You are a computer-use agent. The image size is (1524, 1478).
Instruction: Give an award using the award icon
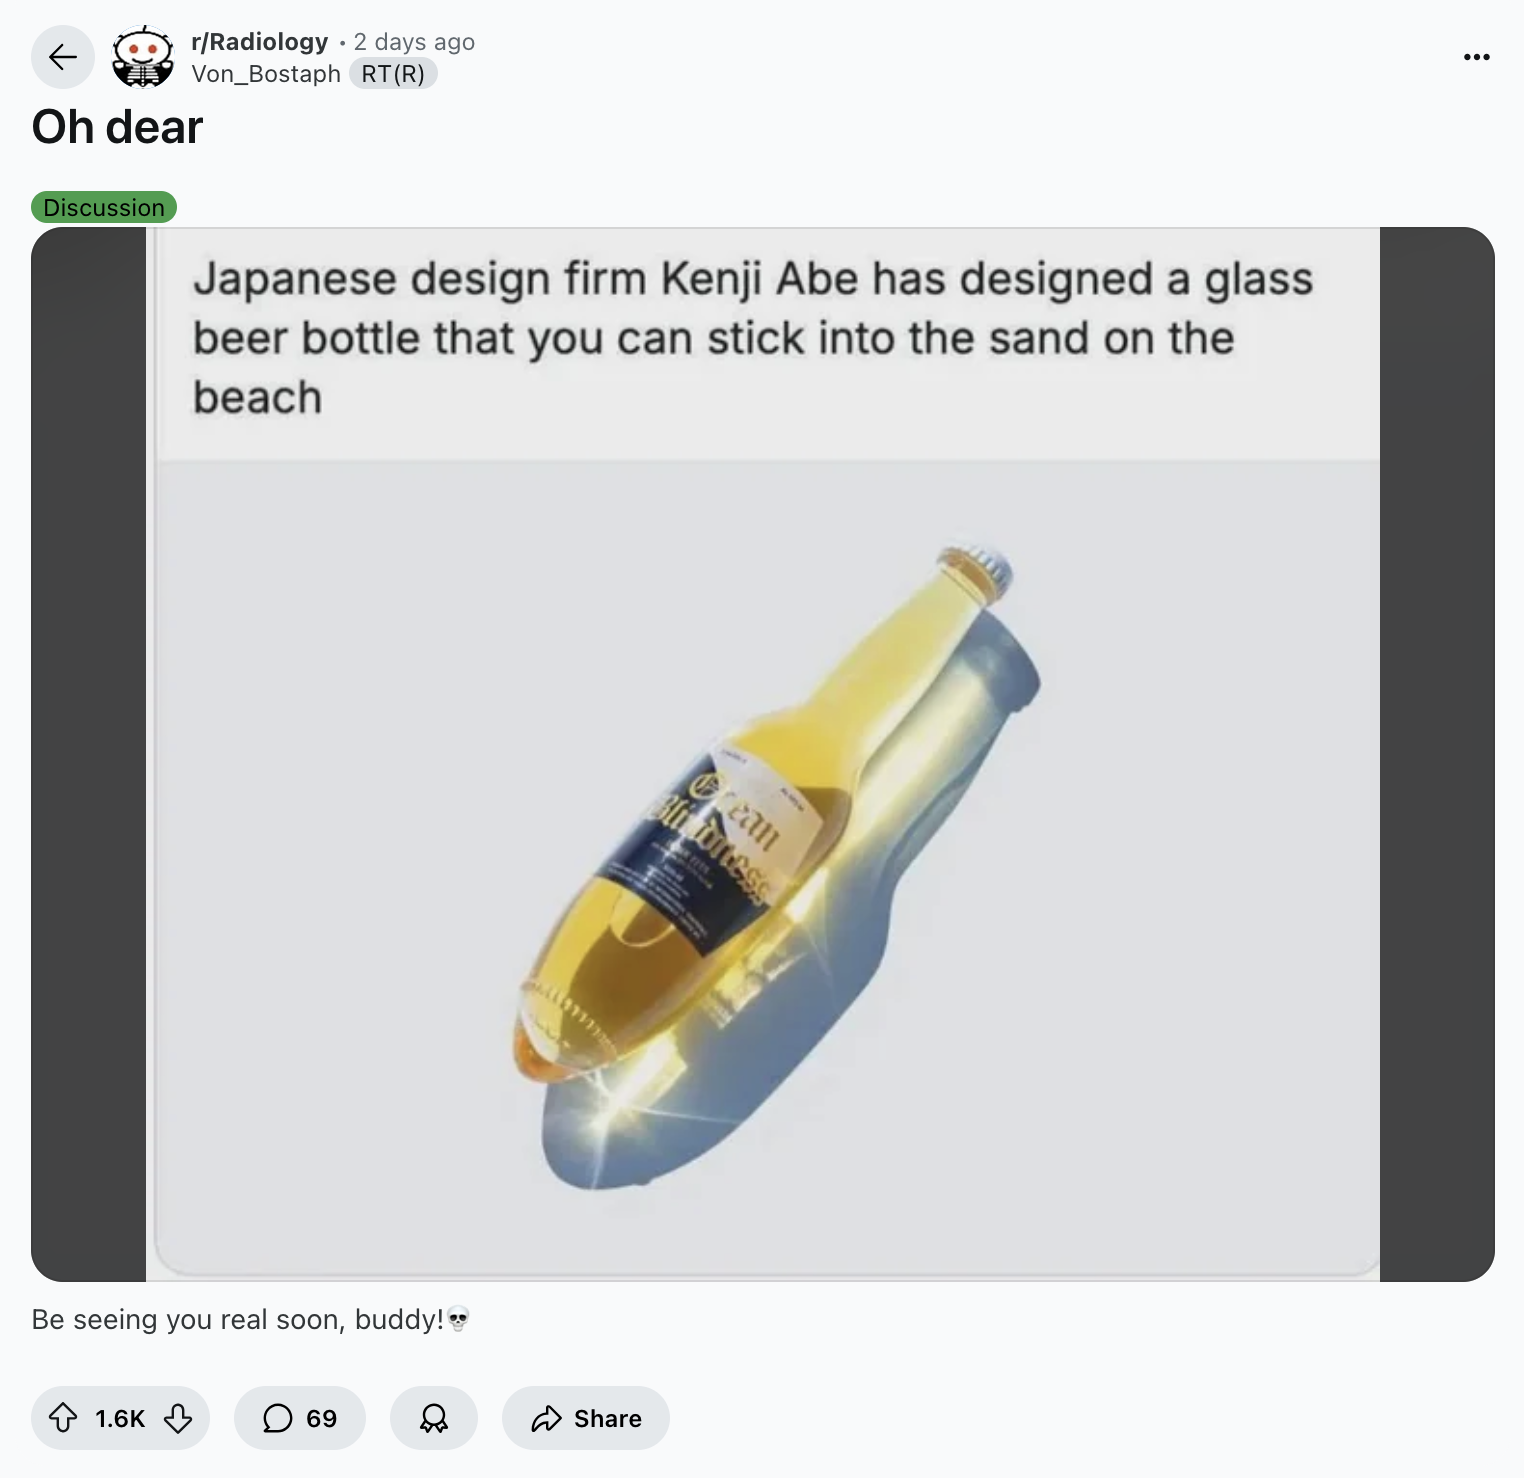433,1418
